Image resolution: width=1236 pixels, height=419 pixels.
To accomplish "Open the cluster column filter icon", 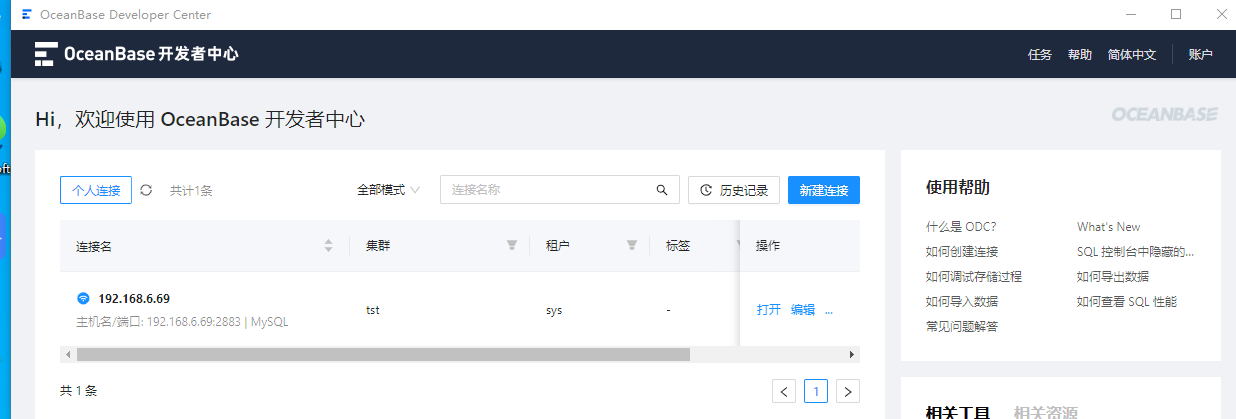I will [x=512, y=246].
